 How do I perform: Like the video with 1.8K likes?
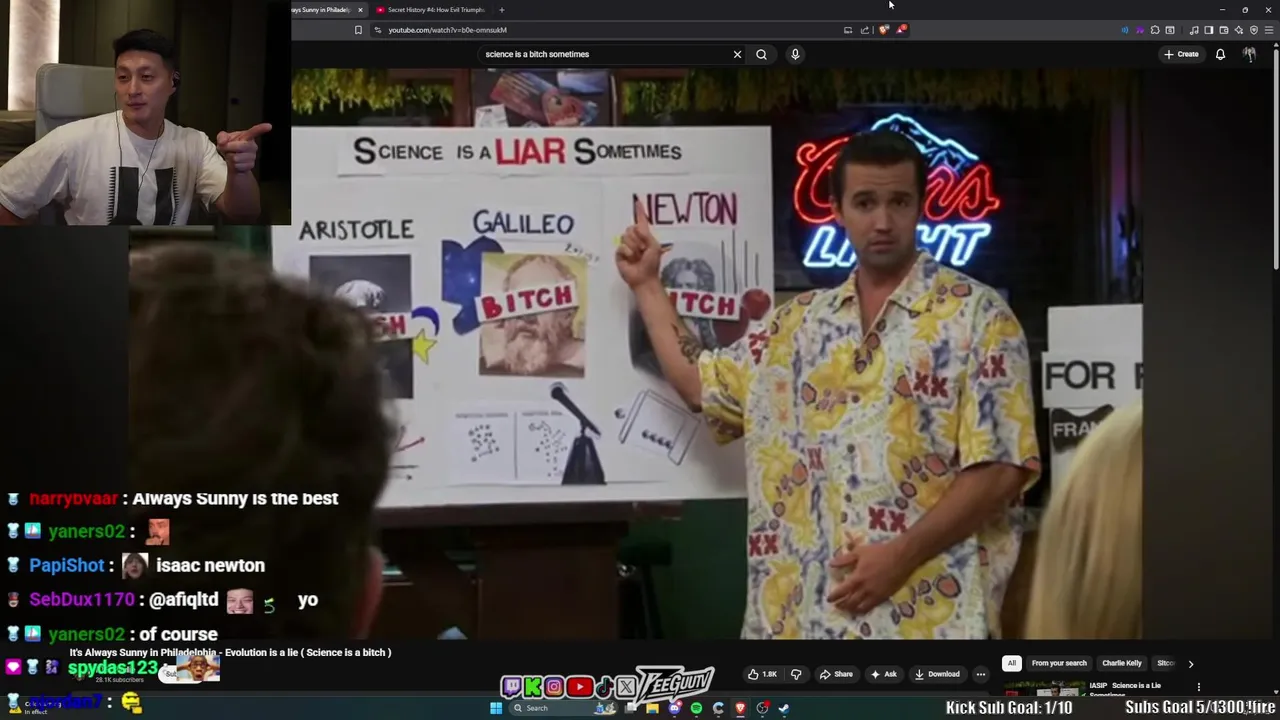coord(762,674)
